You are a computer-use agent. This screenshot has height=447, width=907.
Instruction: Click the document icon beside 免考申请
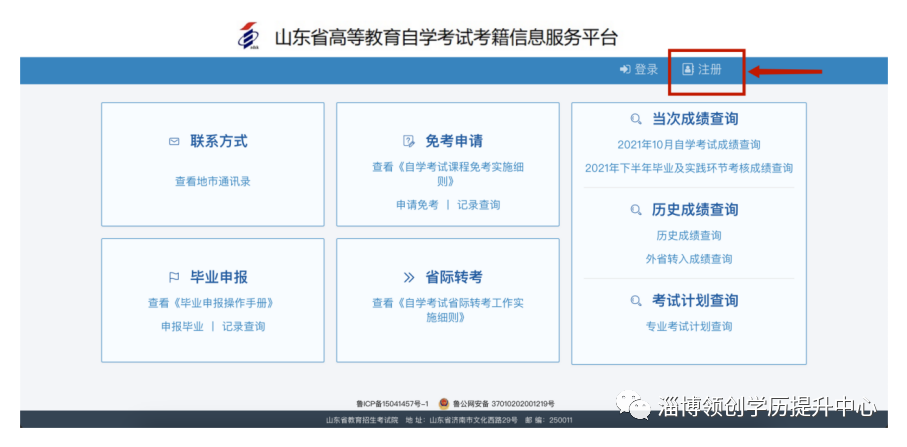409,141
